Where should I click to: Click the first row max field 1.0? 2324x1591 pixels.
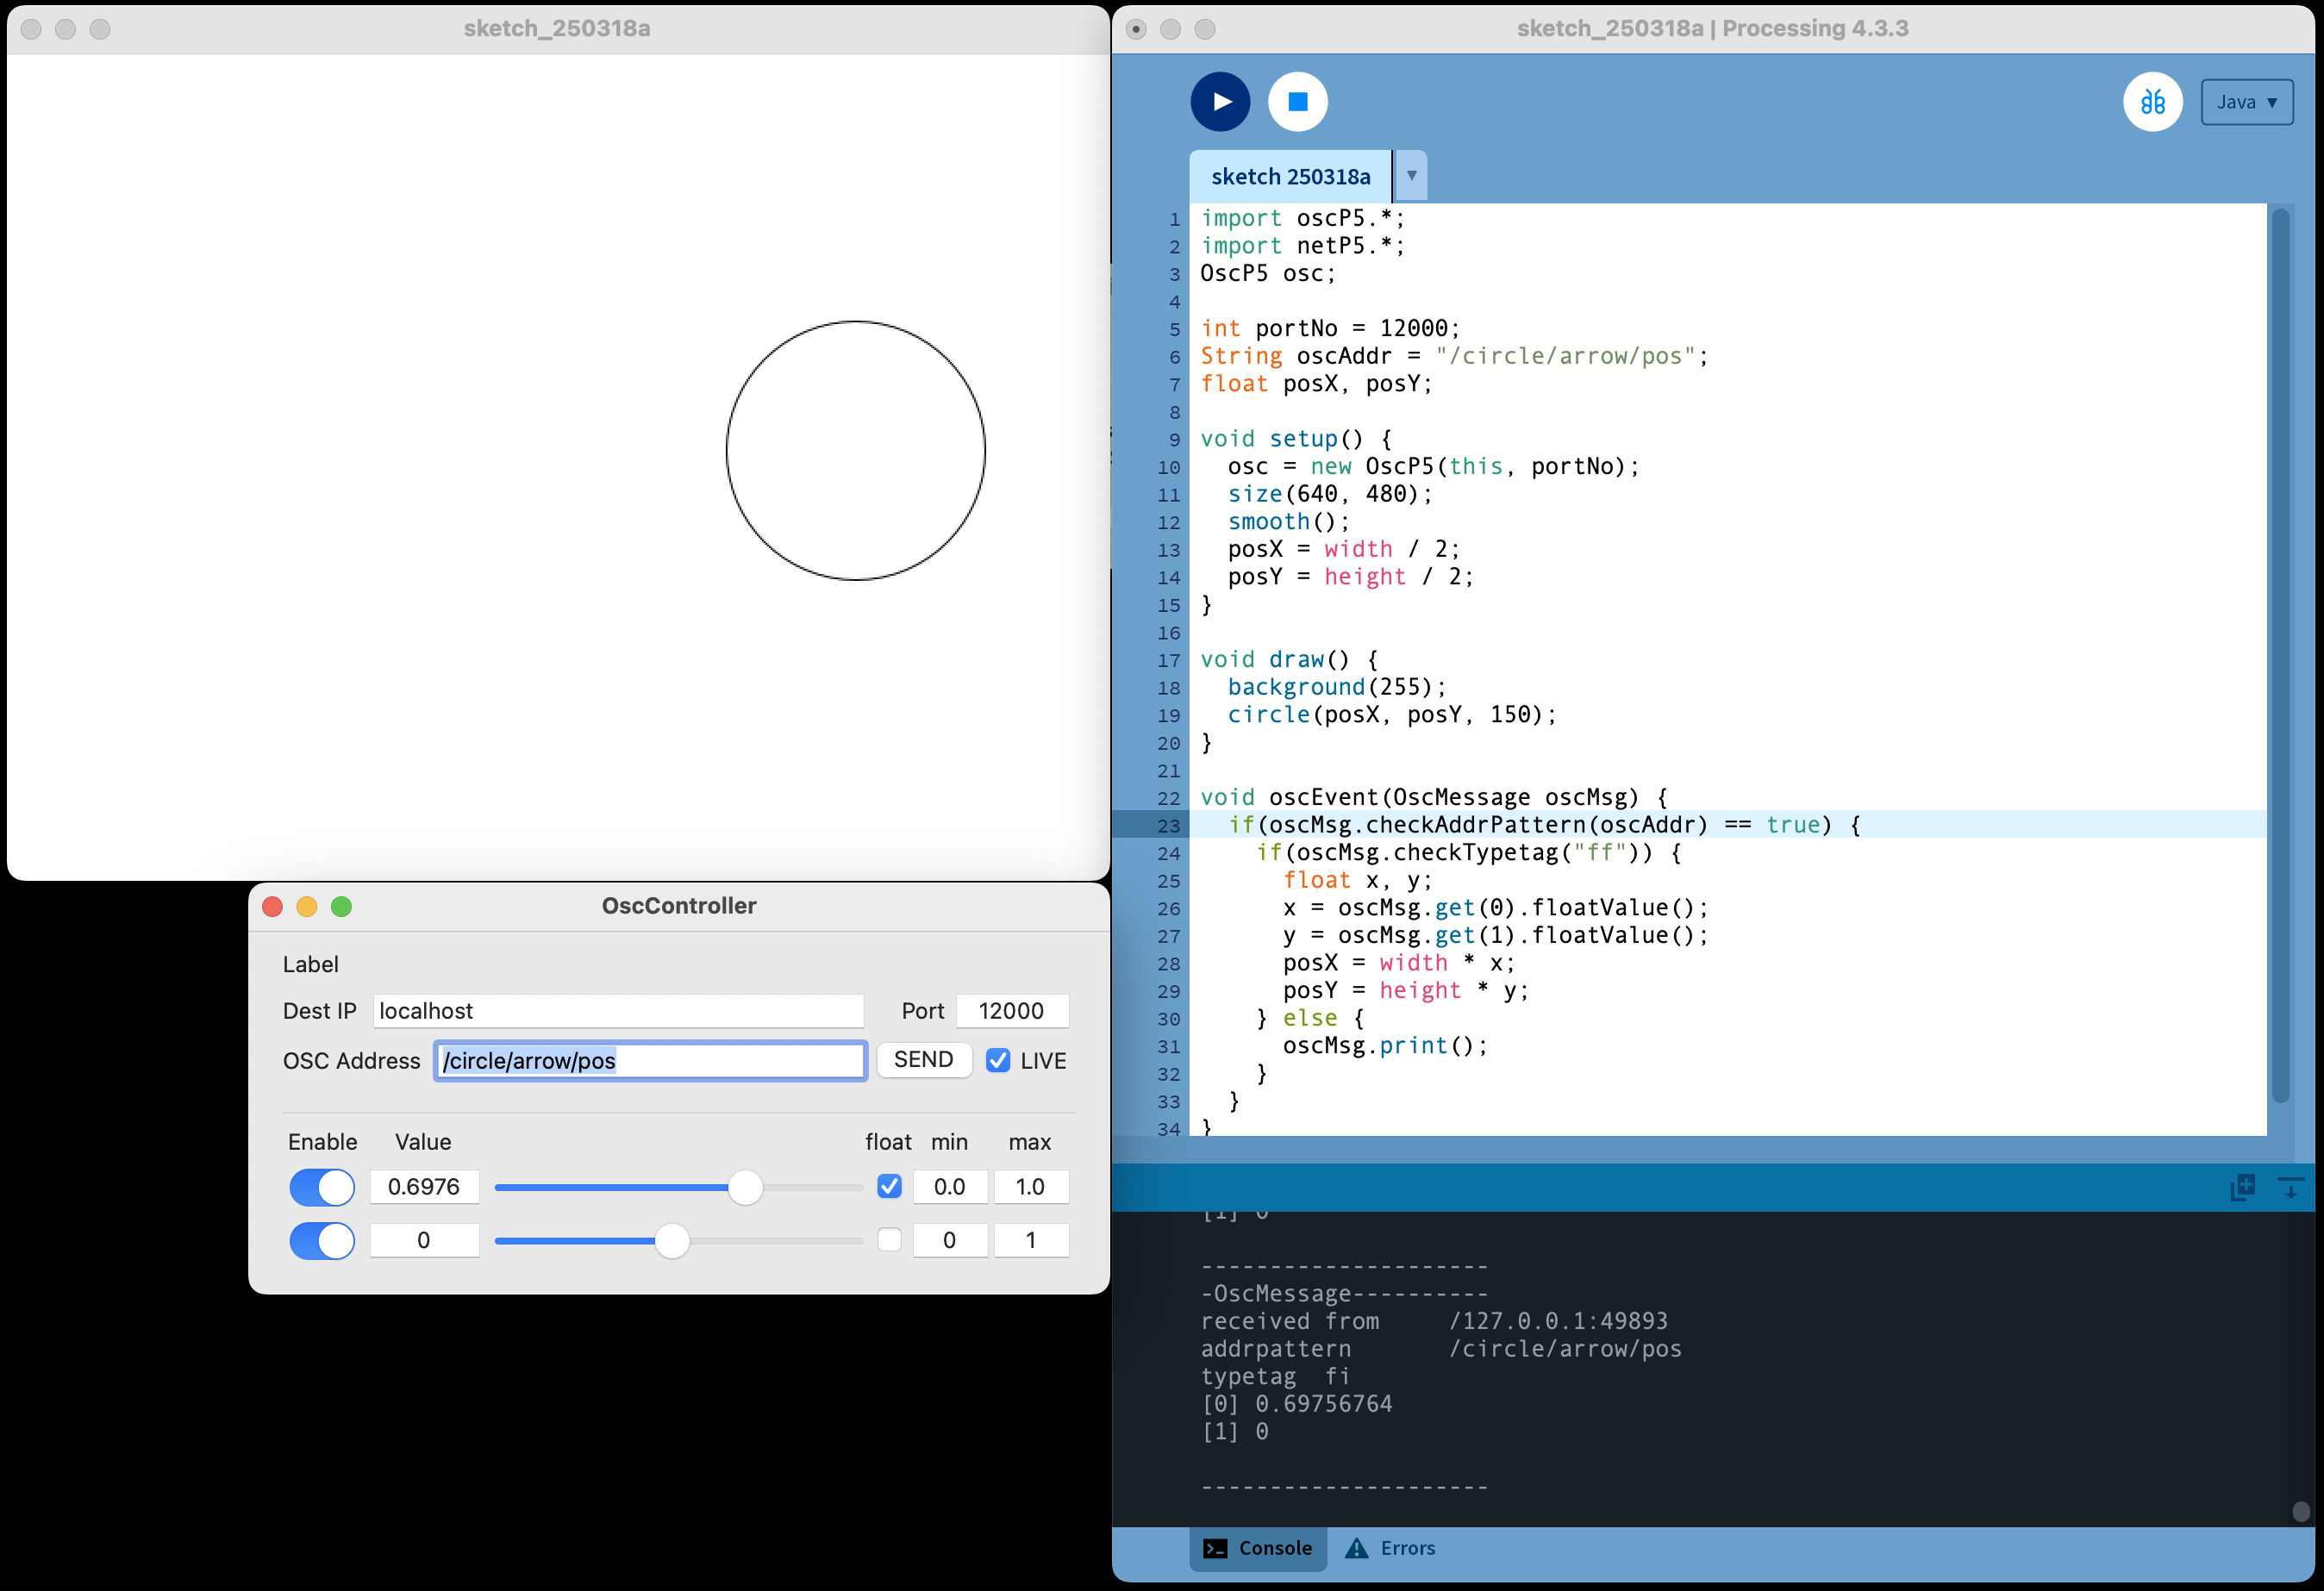(1031, 1187)
